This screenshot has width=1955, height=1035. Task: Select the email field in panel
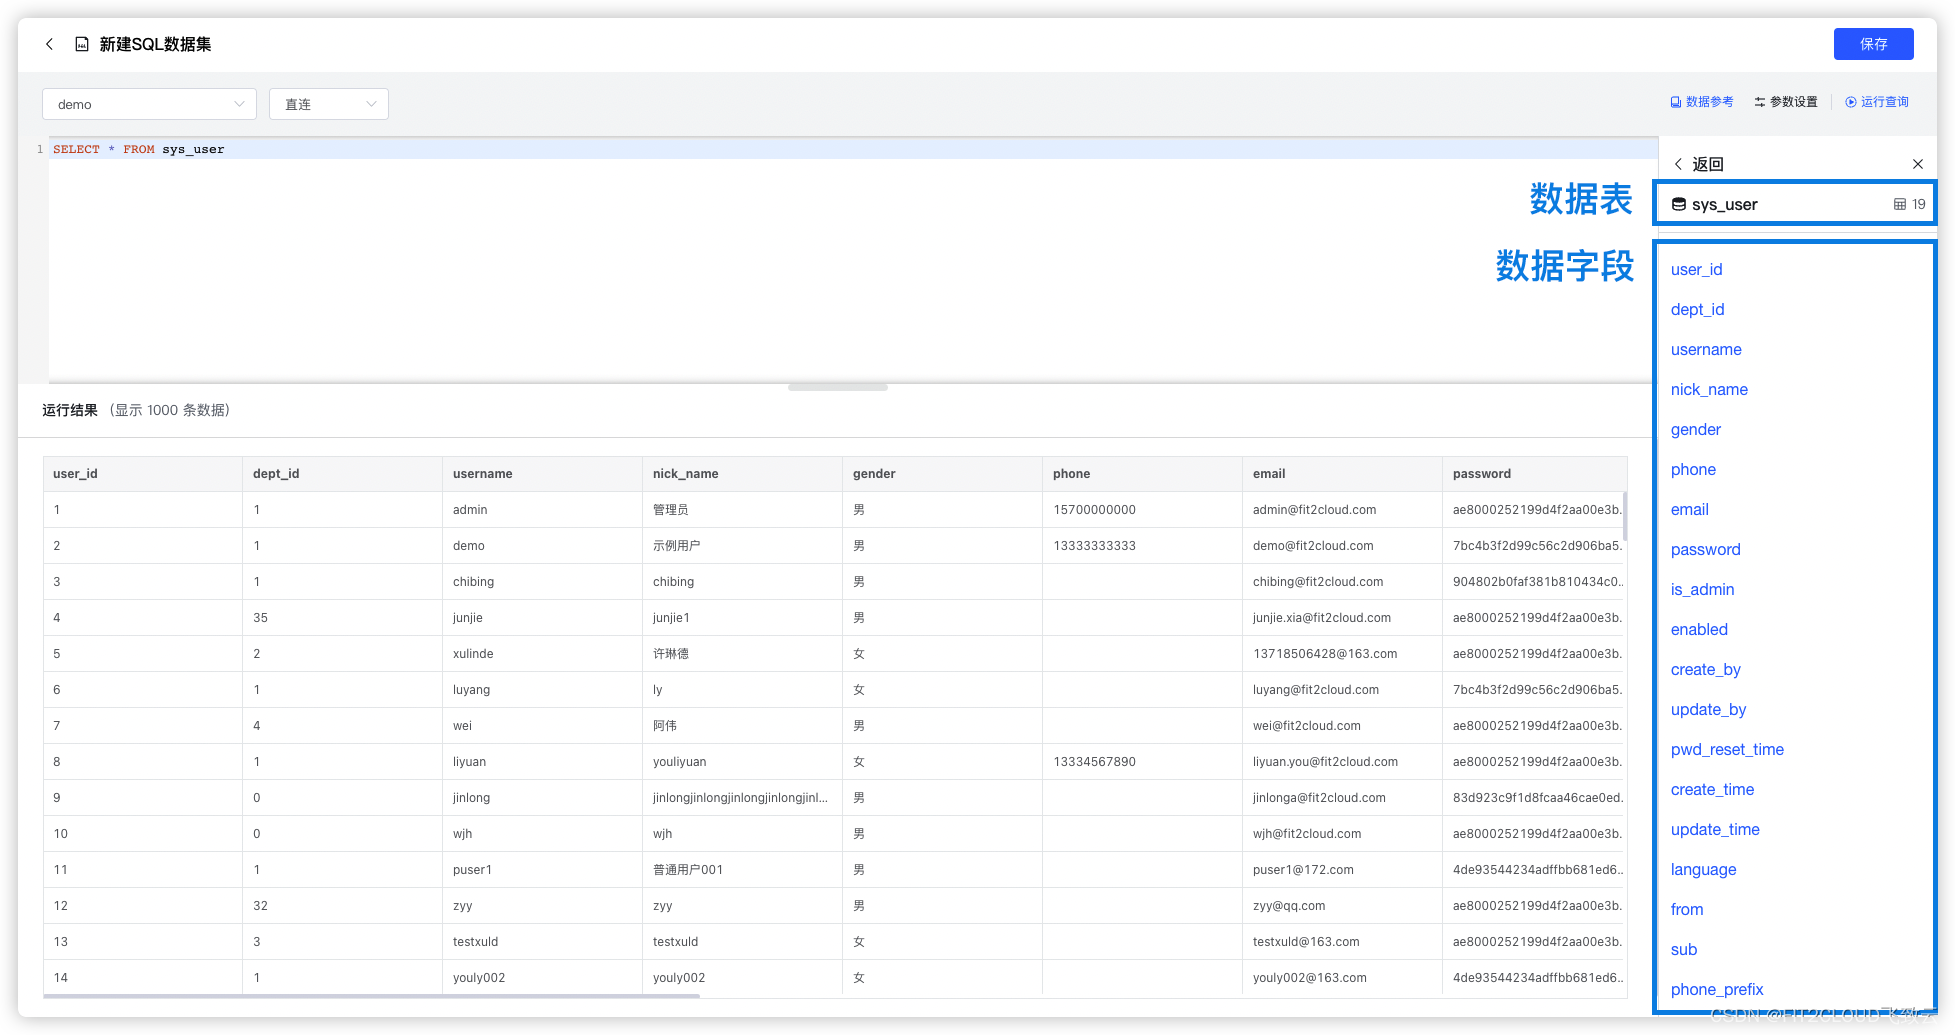1689,510
